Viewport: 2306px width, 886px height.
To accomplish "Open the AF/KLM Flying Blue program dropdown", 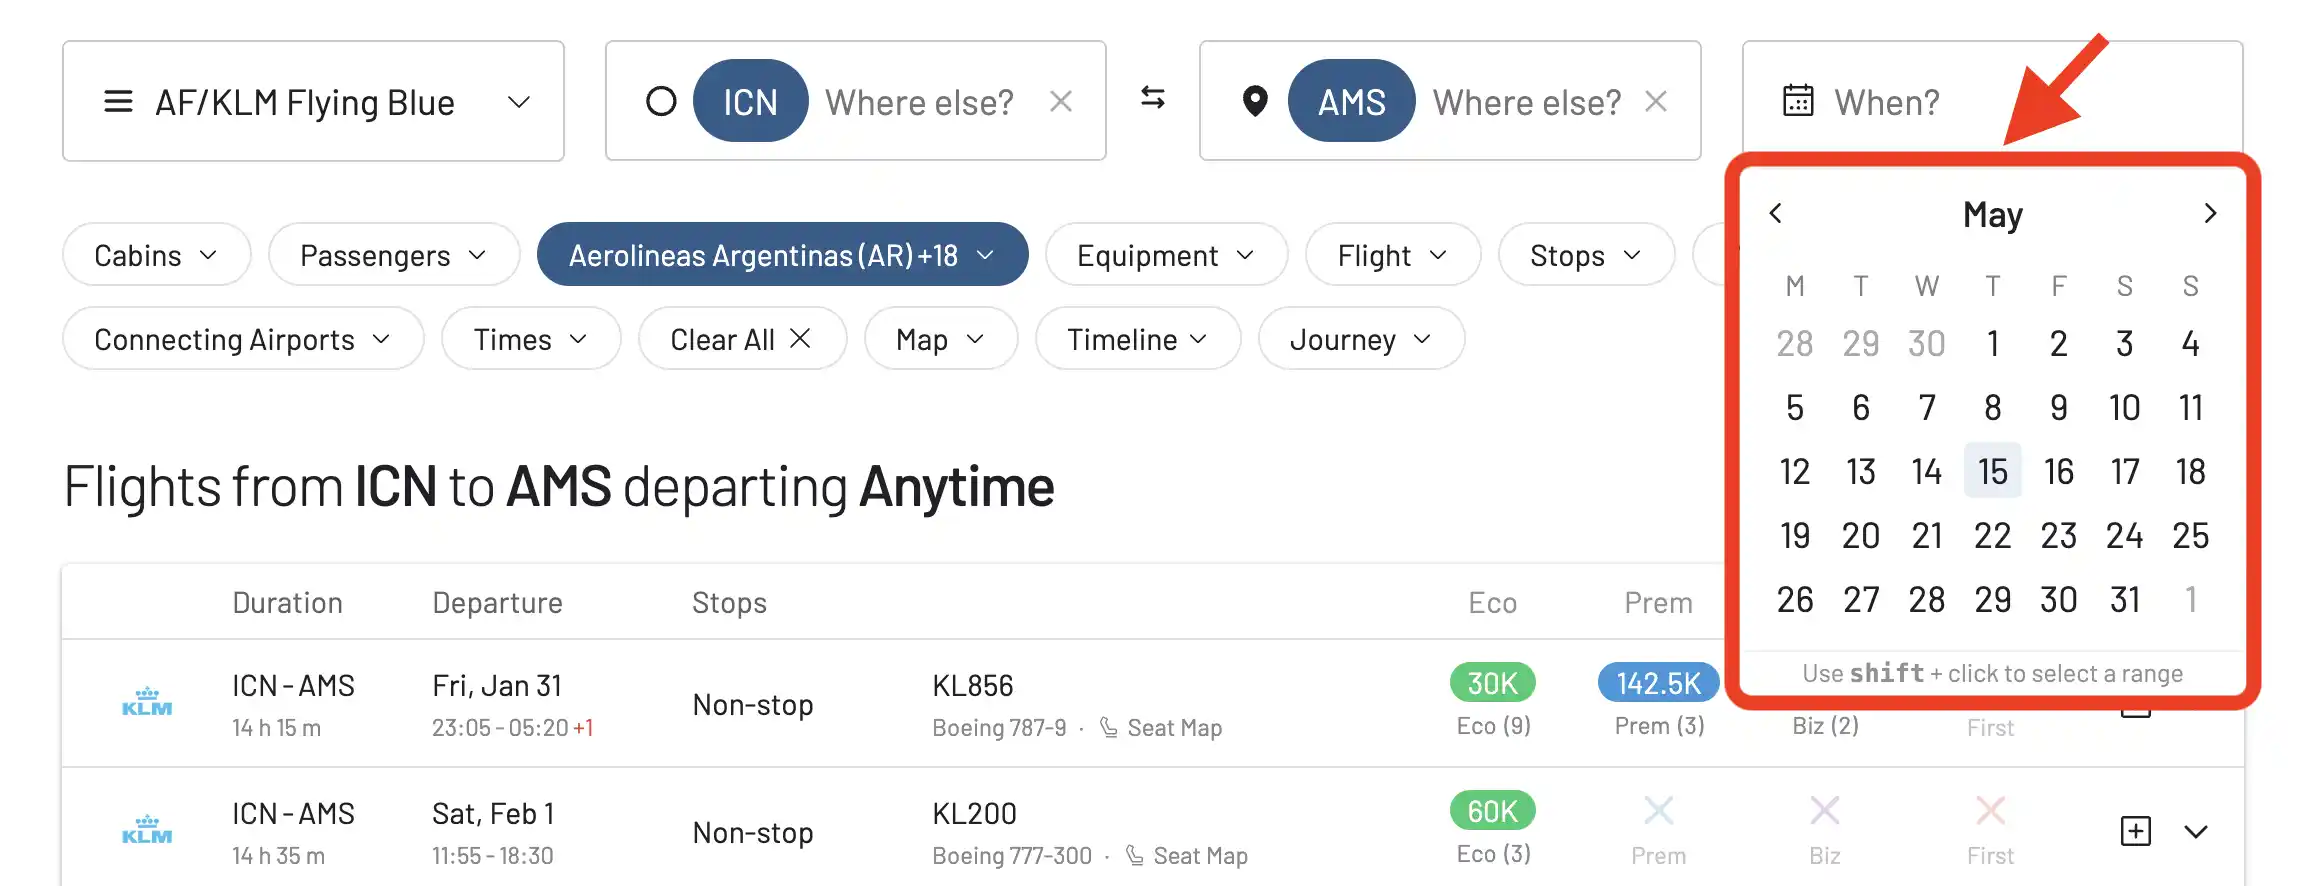I will 313,101.
